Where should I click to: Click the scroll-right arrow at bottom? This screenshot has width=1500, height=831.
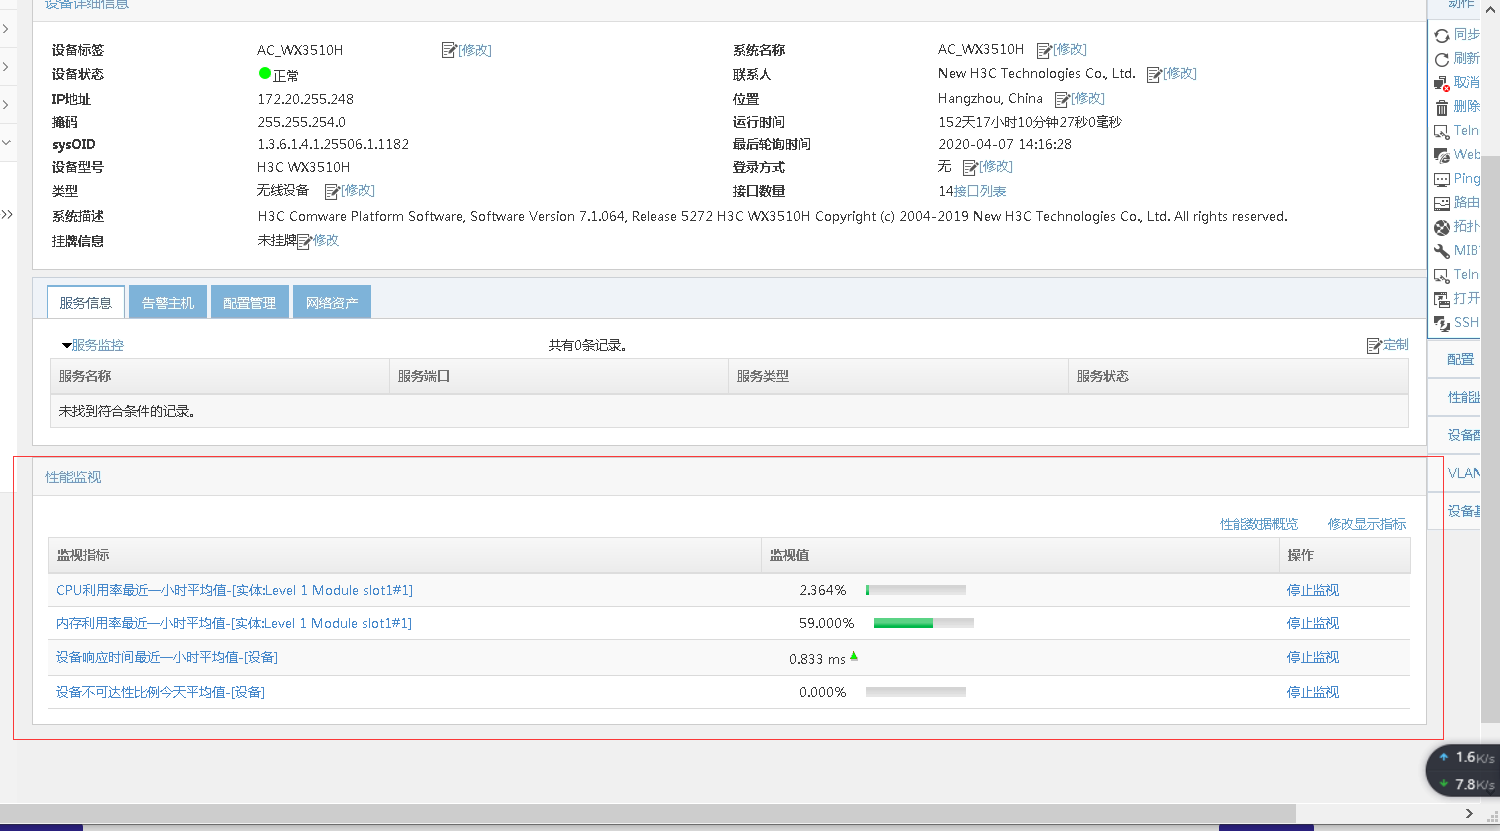point(1469,813)
